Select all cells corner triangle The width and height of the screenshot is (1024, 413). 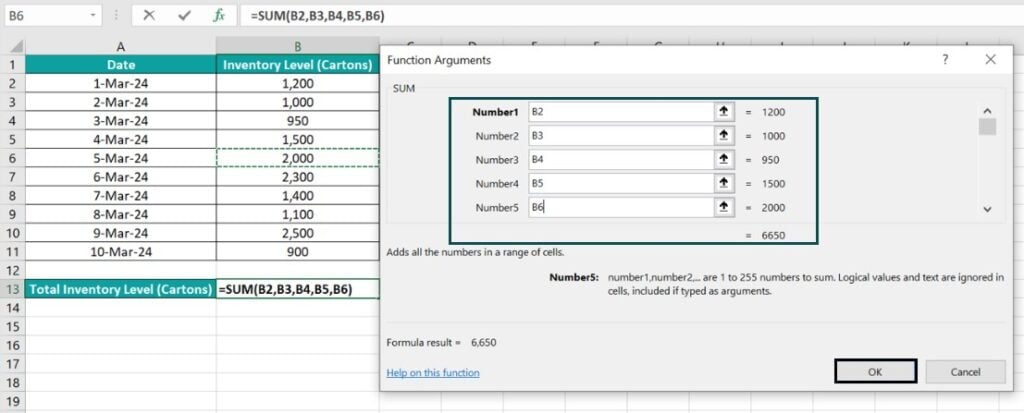[16, 47]
